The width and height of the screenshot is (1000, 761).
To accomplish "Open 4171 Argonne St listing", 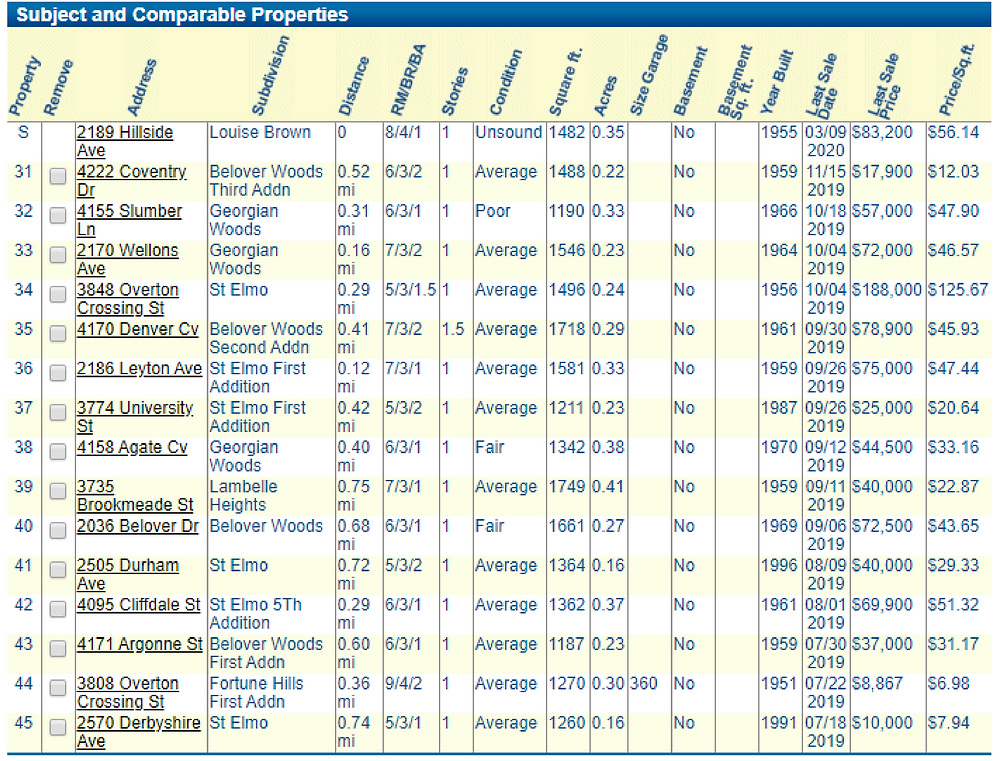I will [x=140, y=644].
